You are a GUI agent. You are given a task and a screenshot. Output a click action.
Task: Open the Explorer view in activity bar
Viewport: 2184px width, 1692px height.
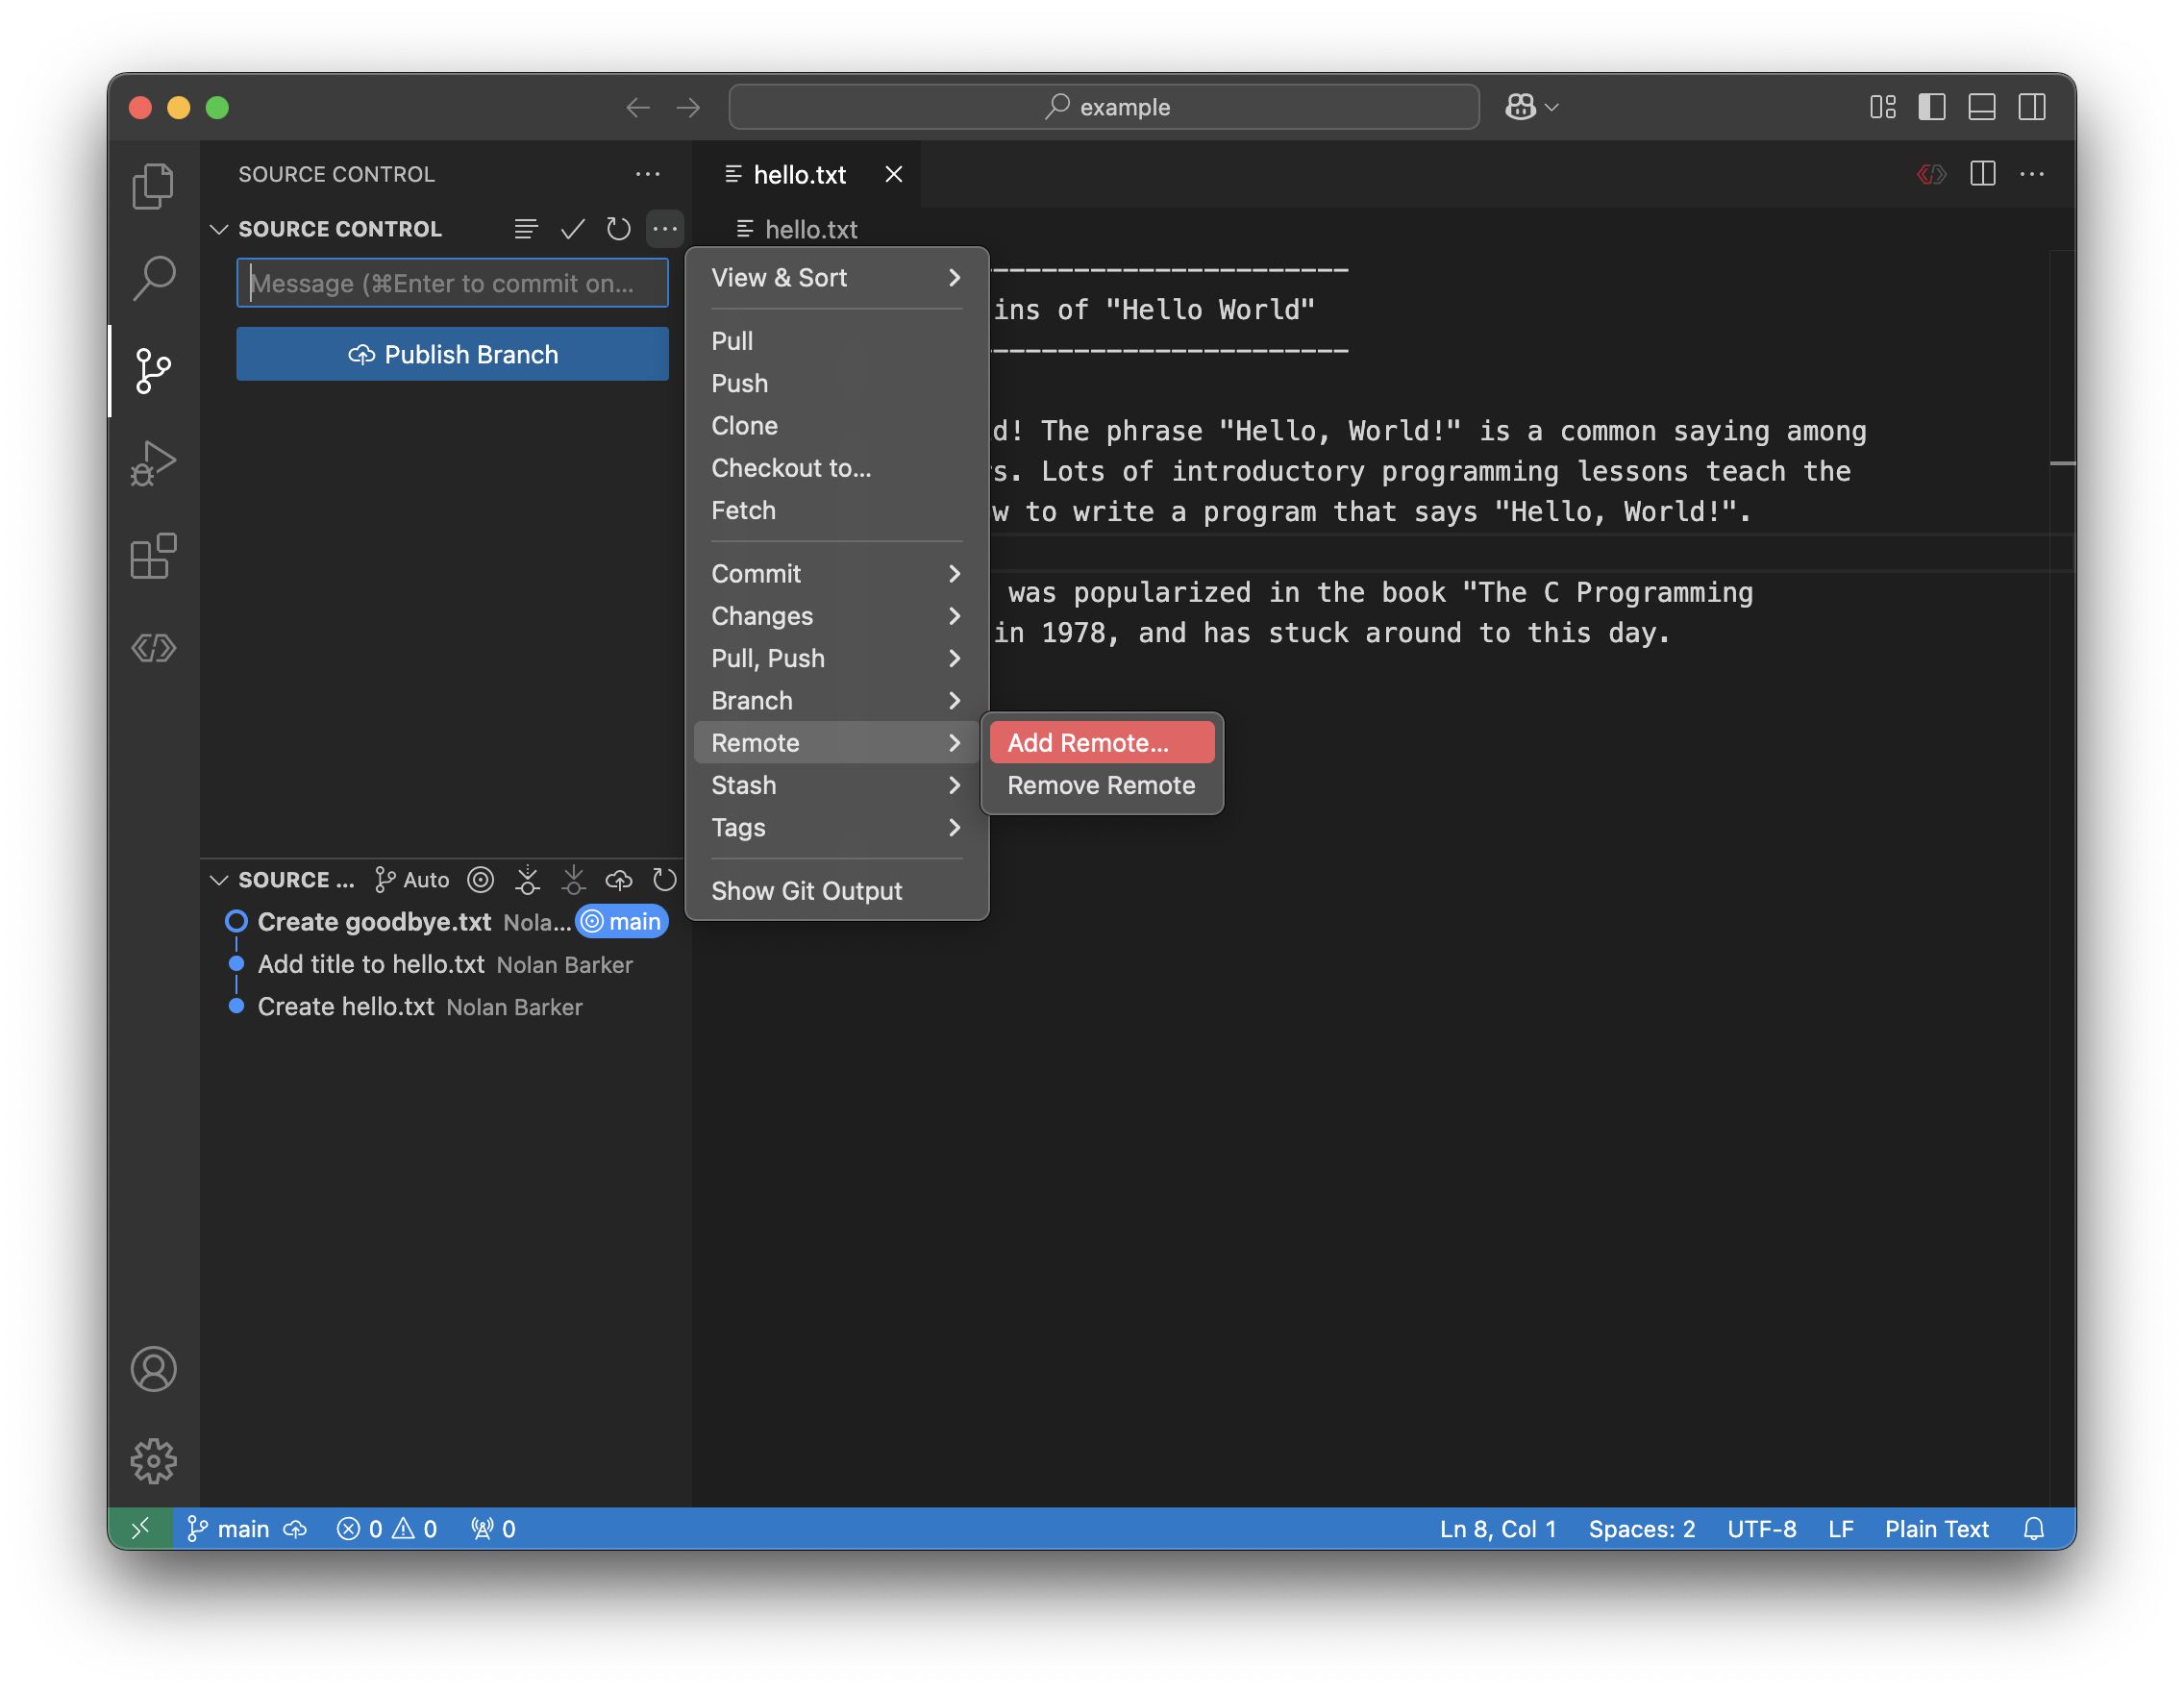153,186
